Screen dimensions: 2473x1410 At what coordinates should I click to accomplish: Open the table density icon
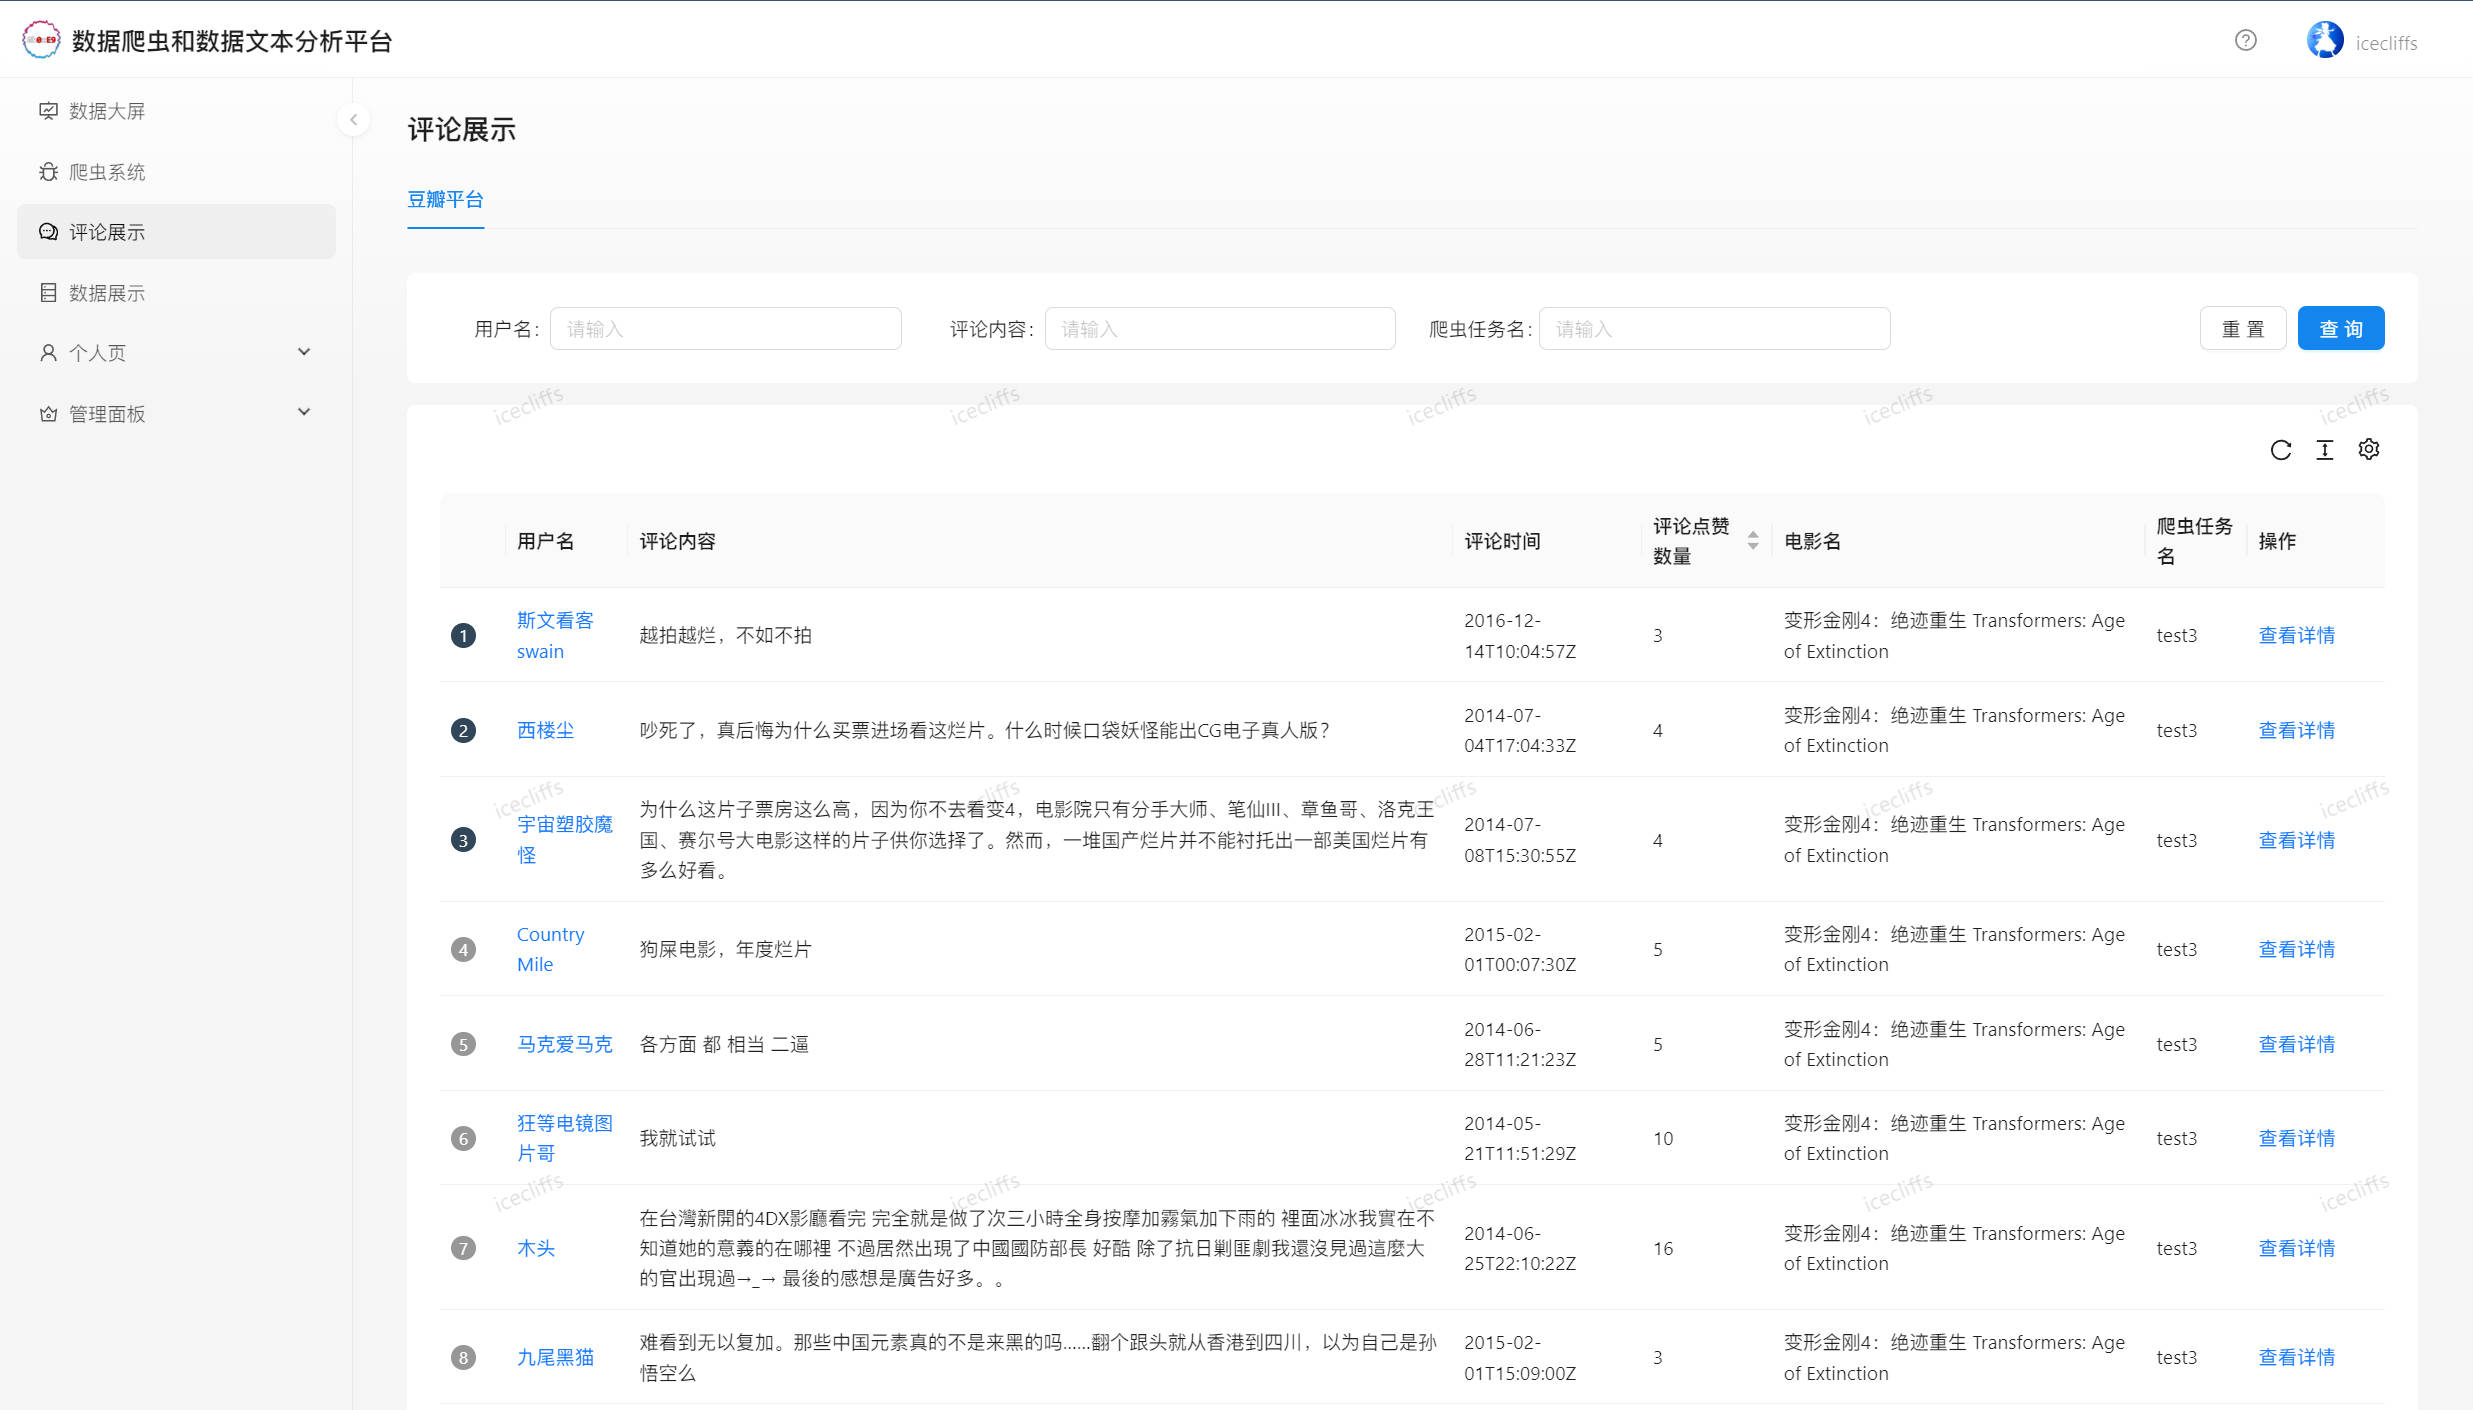pos(2324,450)
